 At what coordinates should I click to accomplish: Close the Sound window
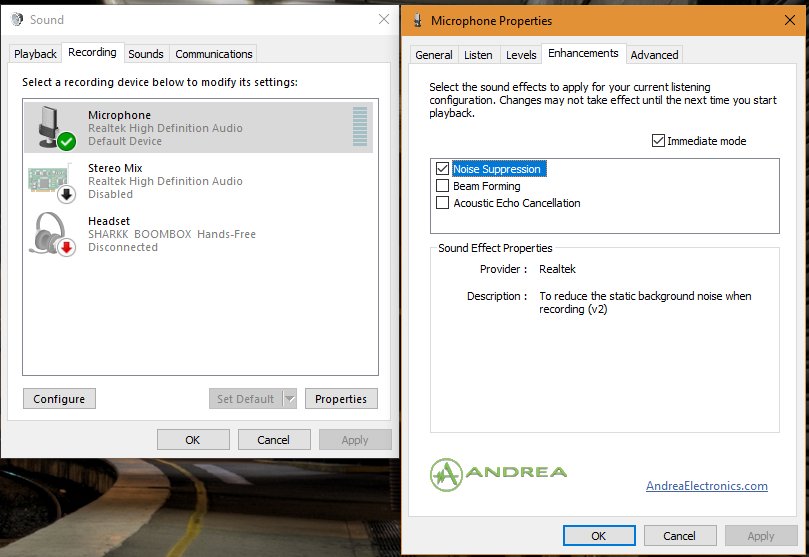coord(384,20)
